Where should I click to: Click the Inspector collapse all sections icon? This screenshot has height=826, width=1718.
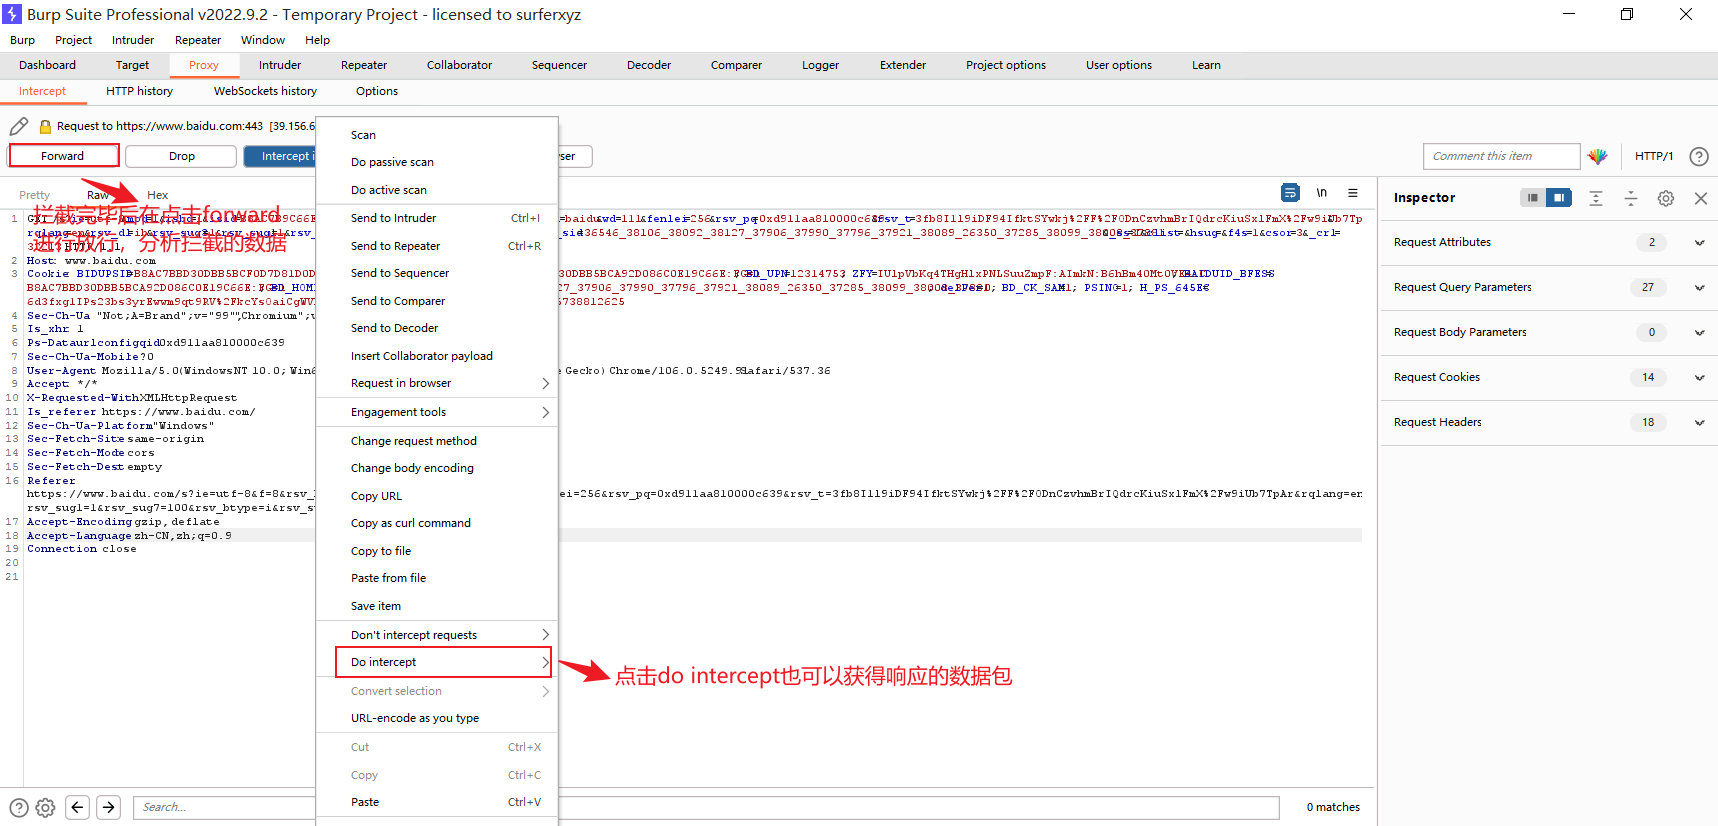(1630, 198)
